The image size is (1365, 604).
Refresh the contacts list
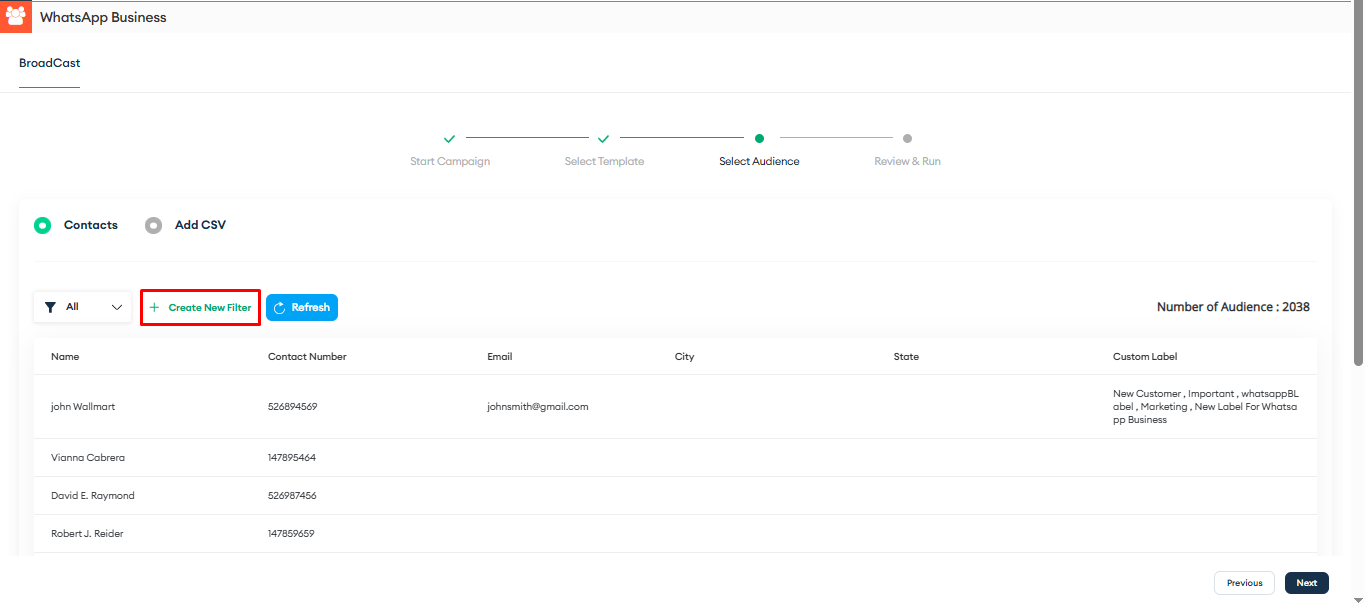302,308
